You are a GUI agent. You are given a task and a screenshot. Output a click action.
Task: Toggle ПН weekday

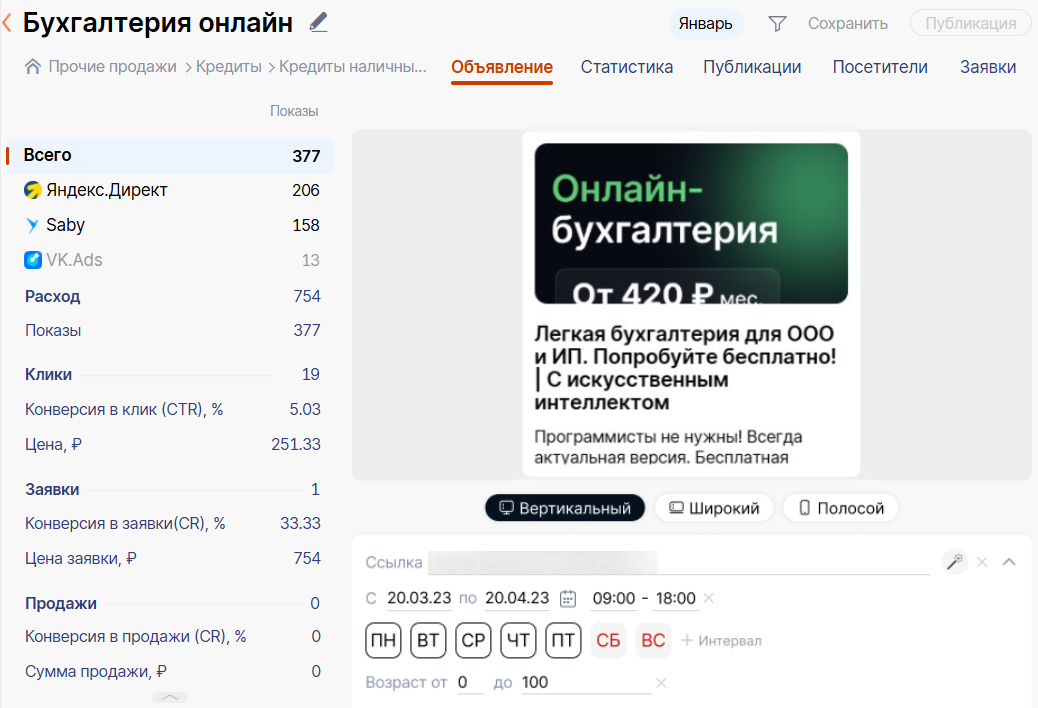tap(383, 641)
